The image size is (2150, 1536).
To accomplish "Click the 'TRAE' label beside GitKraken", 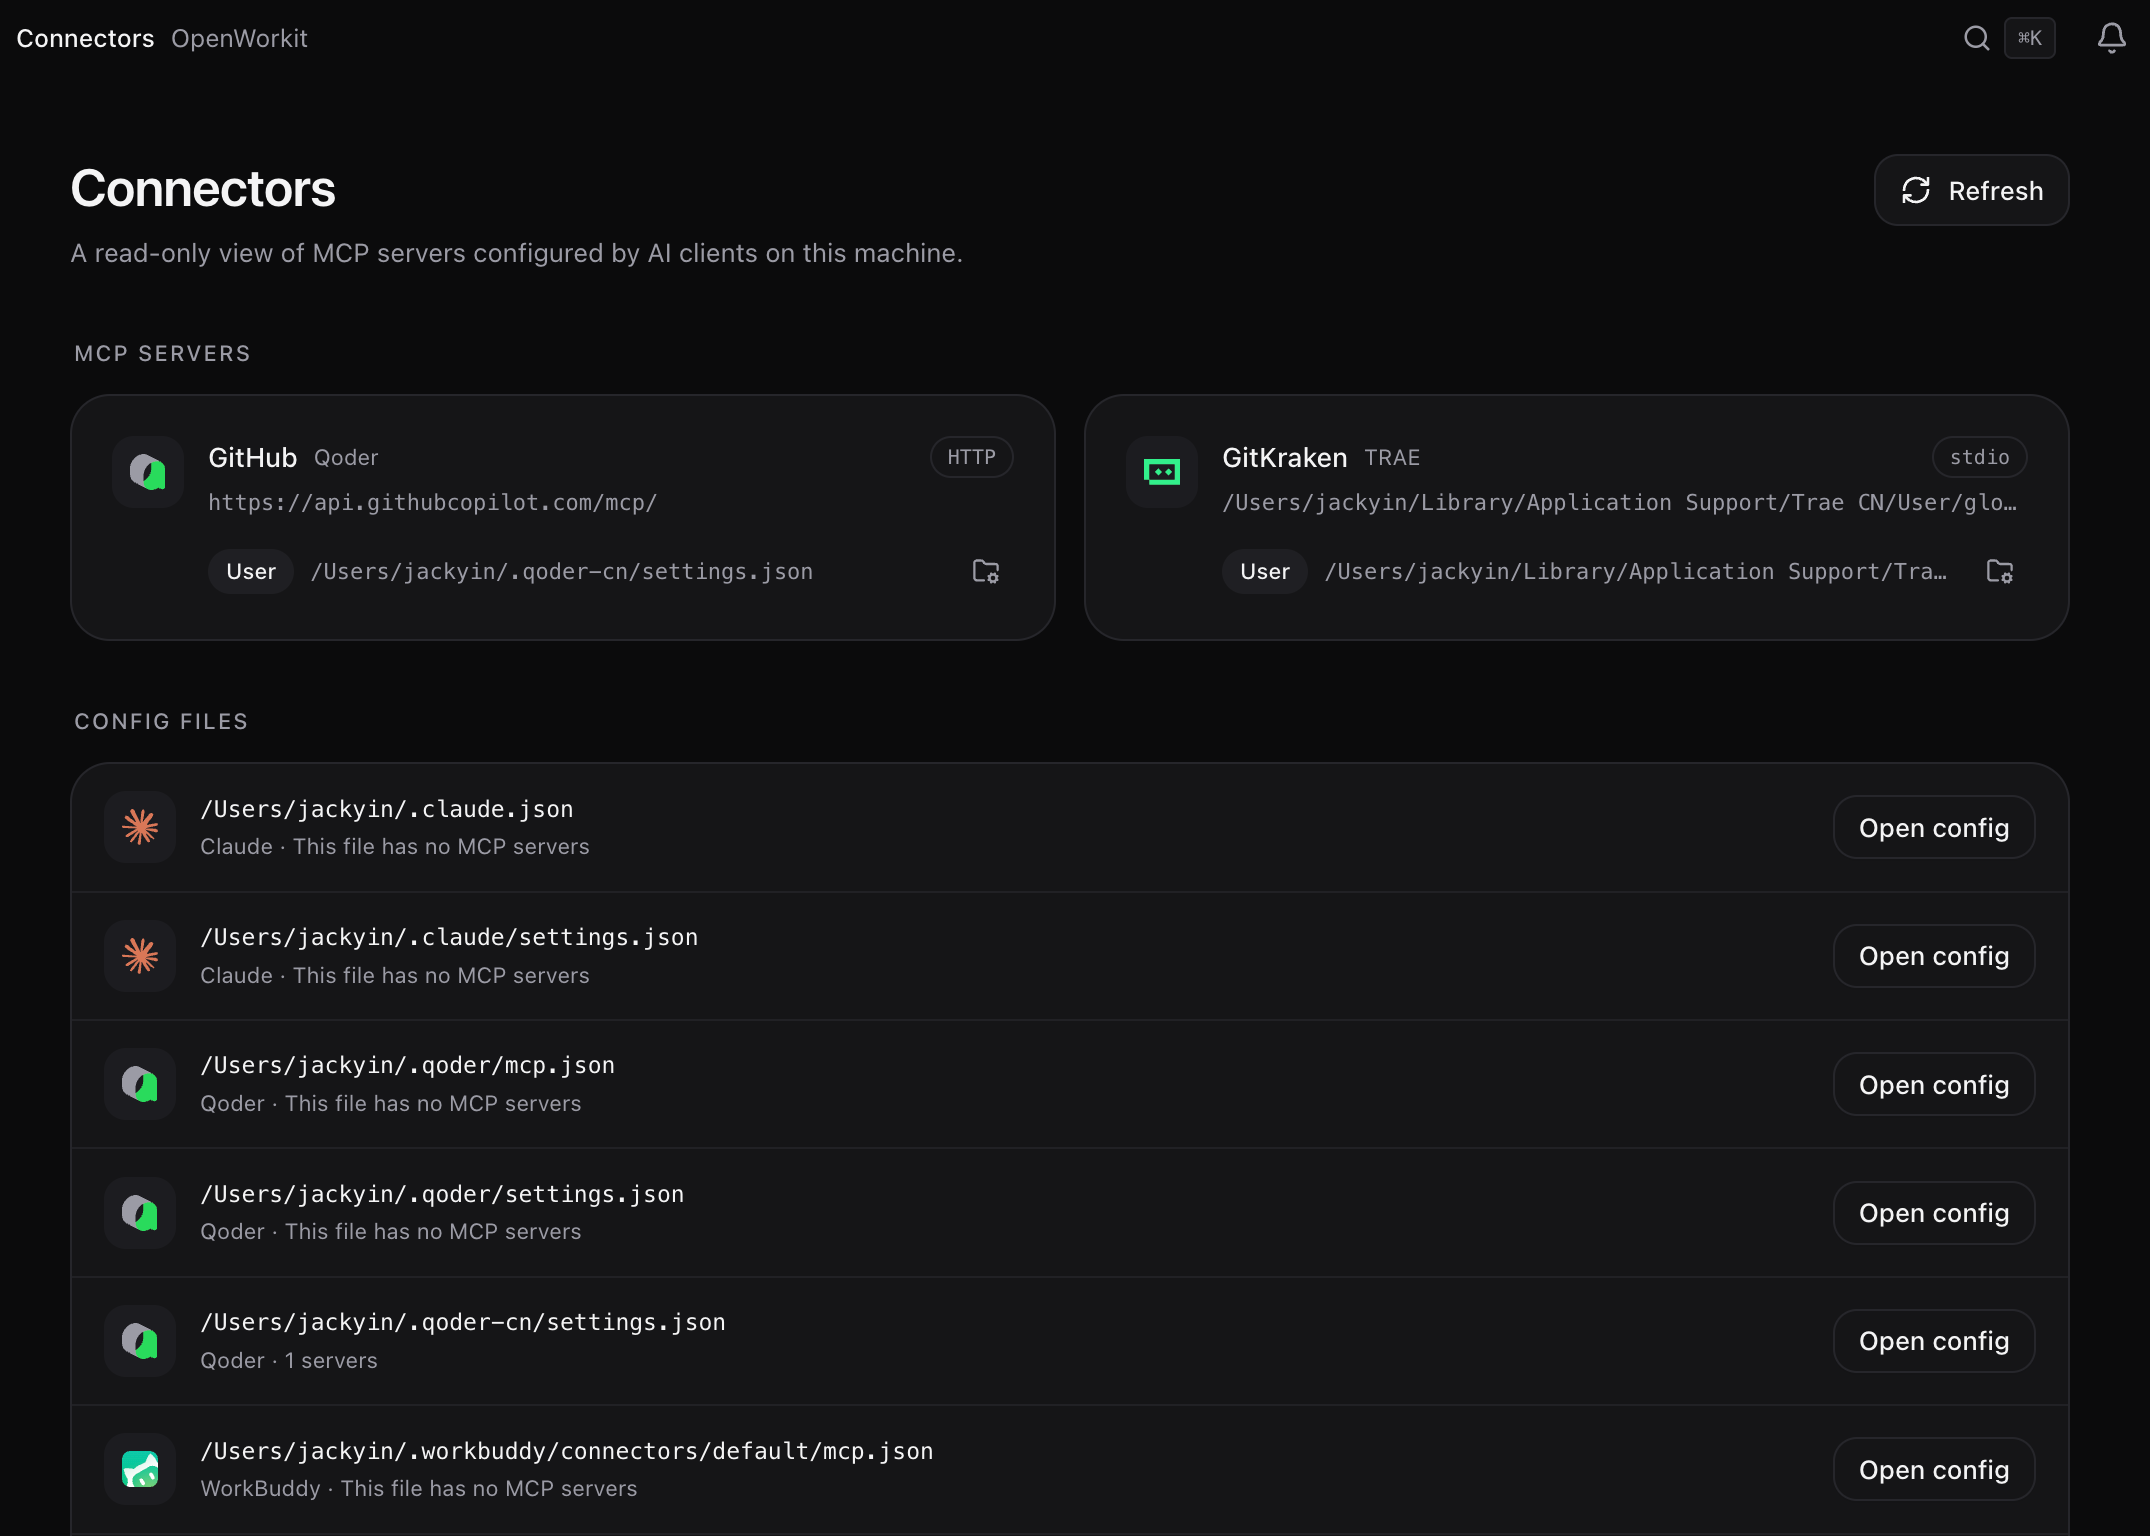I will tap(1392, 457).
